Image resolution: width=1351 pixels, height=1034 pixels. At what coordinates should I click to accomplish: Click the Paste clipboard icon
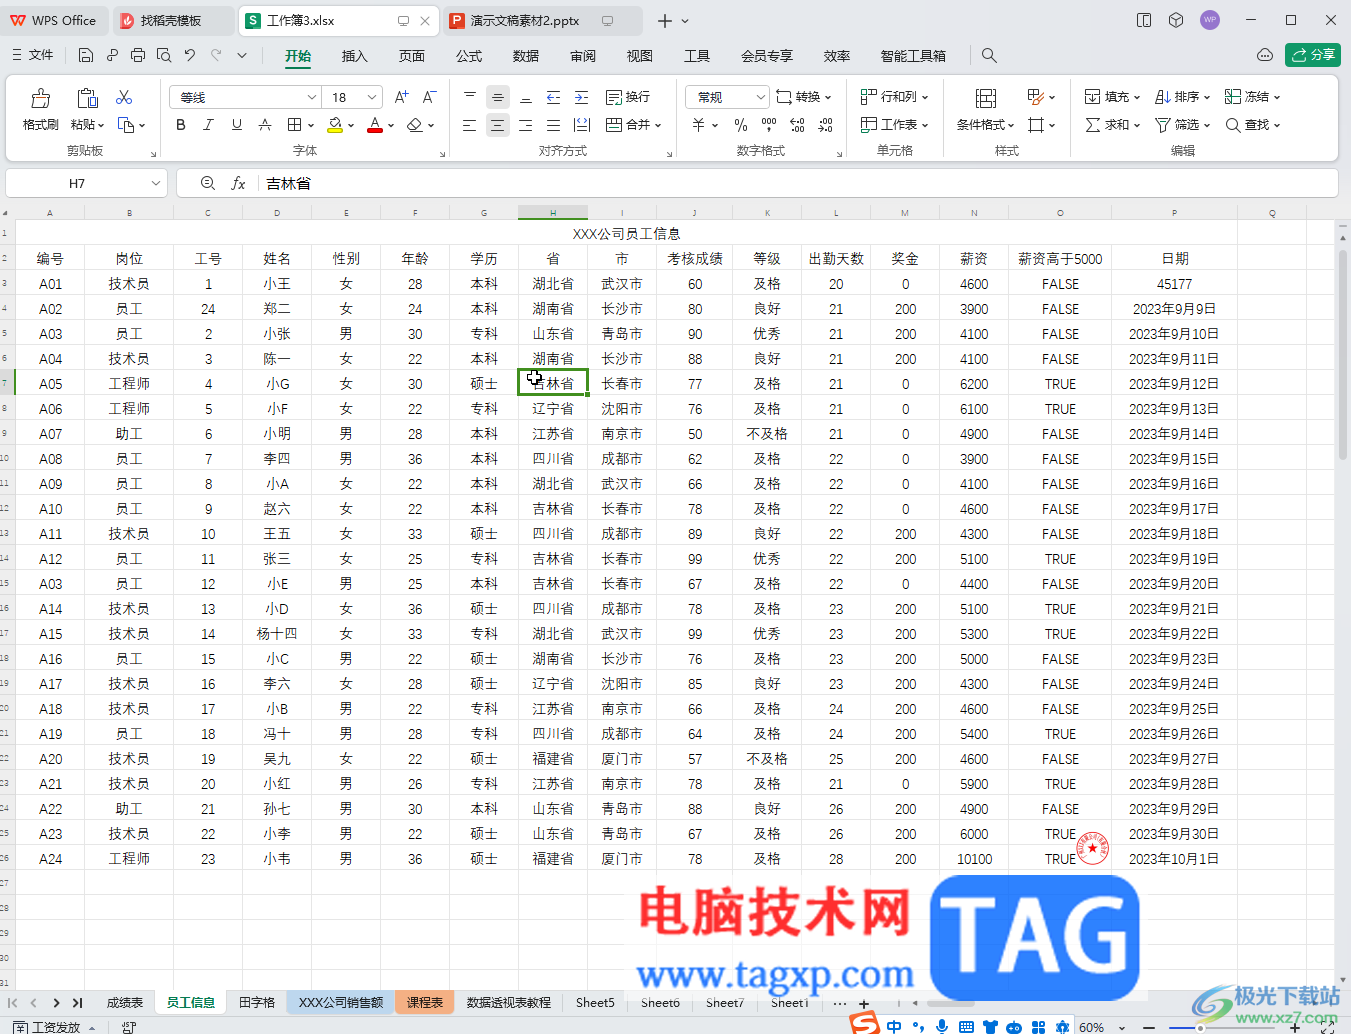[x=87, y=98]
